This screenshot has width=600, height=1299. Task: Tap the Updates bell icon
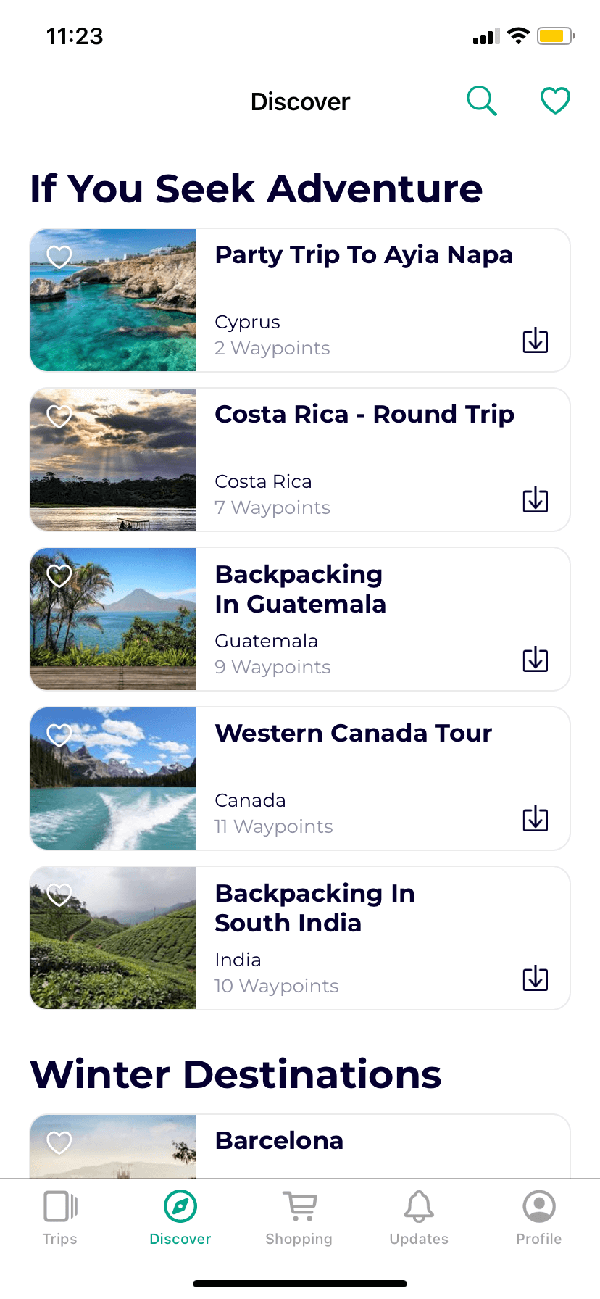click(418, 1207)
